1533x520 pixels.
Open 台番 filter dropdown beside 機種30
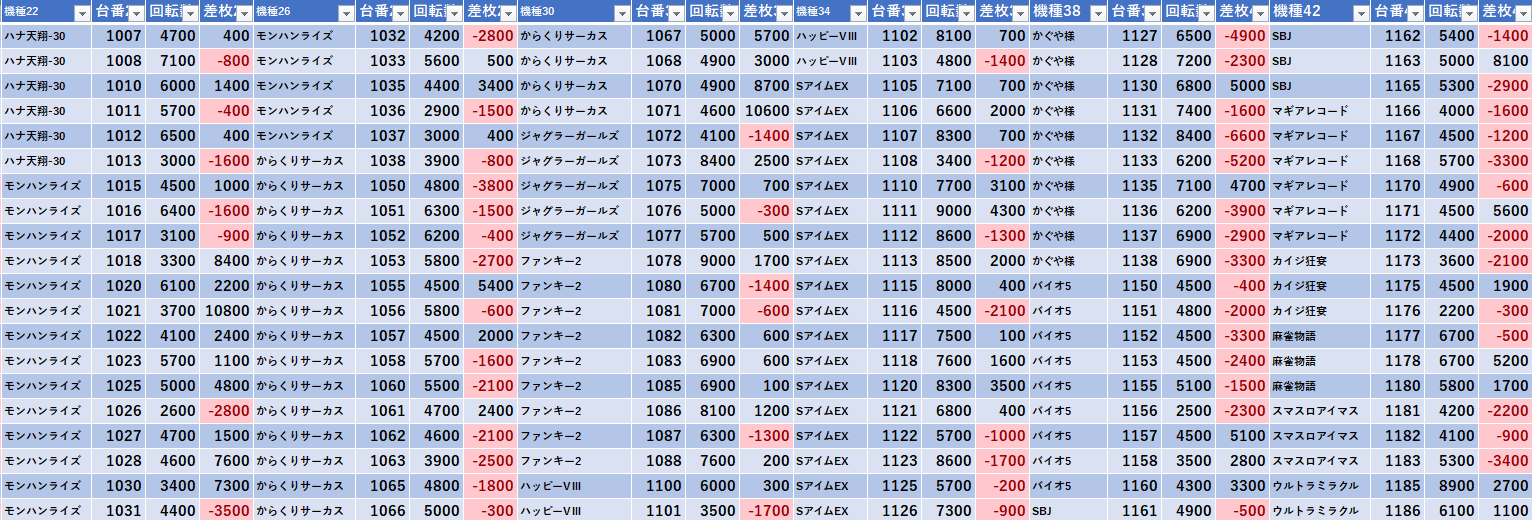675,13
